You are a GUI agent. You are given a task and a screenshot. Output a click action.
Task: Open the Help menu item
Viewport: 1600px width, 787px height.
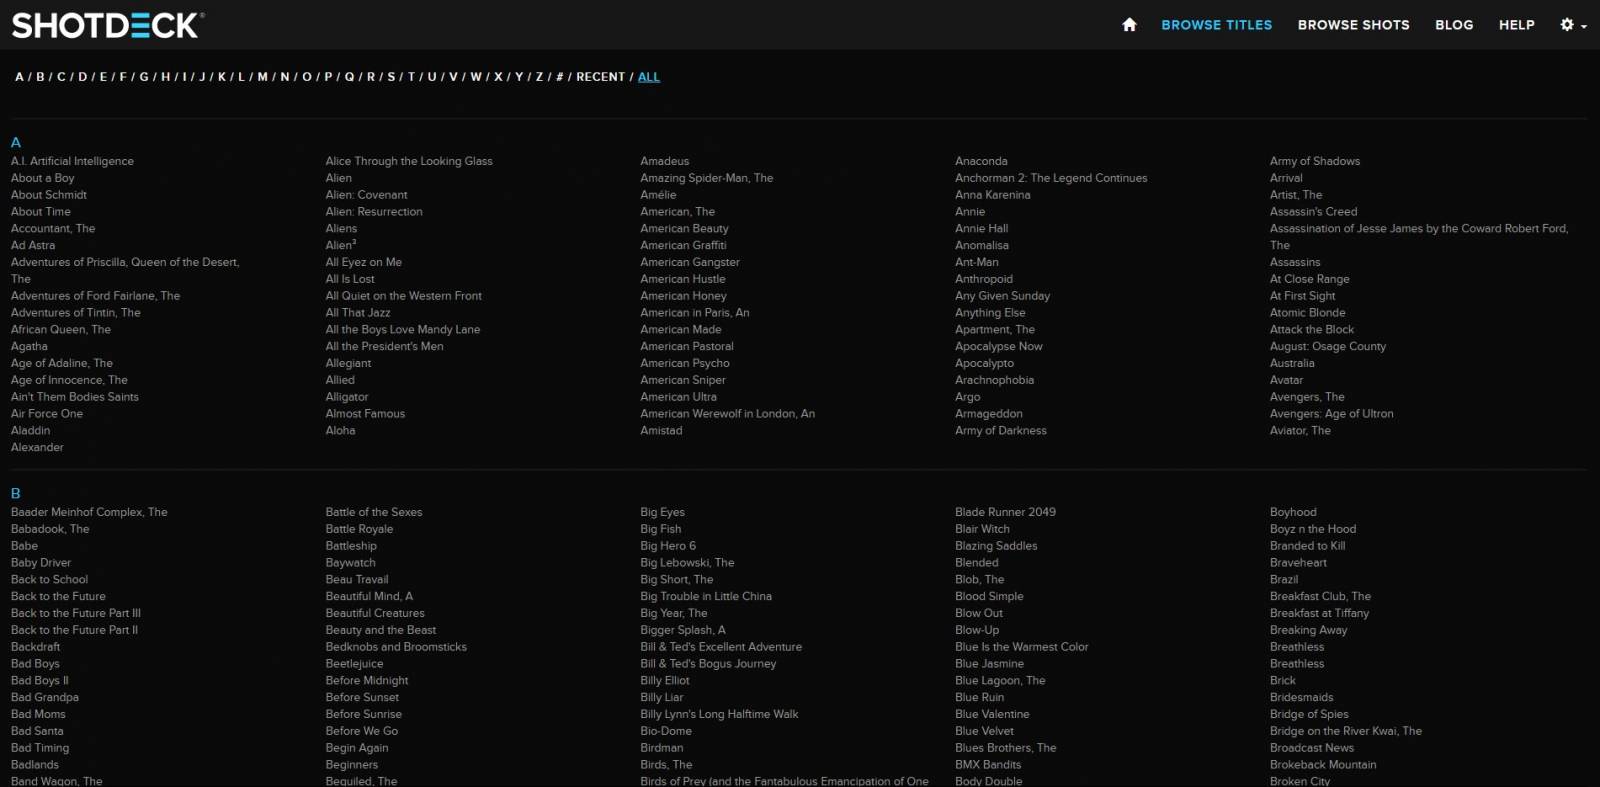tap(1516, 25)
